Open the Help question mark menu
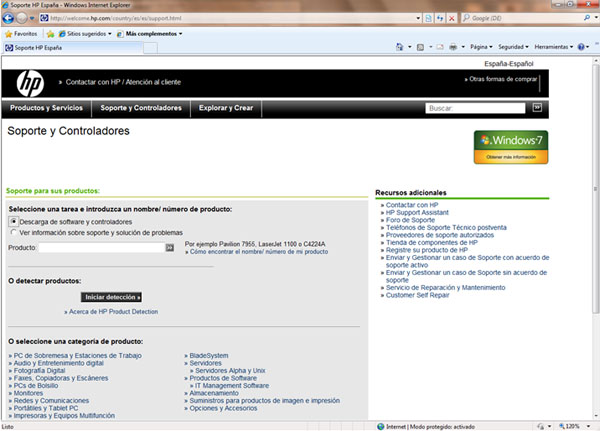600x431 pixels. click(583, 47)
